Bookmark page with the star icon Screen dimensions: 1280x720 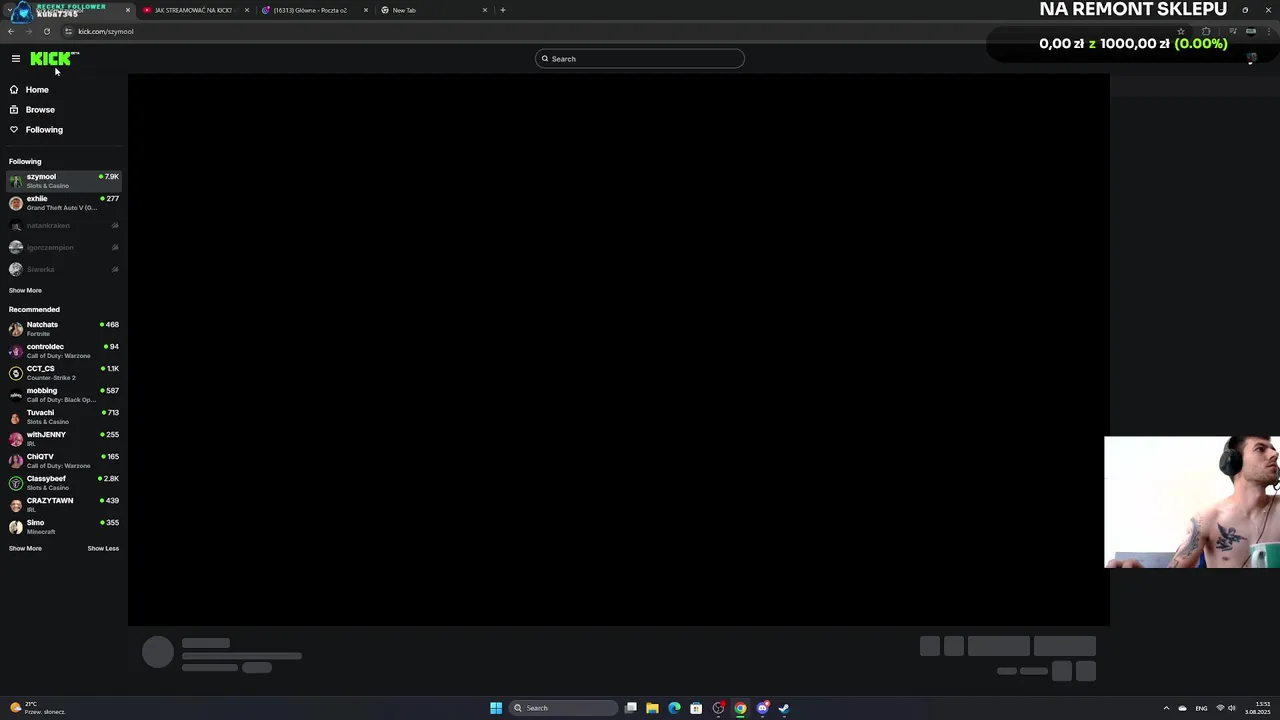point(1181,31)
